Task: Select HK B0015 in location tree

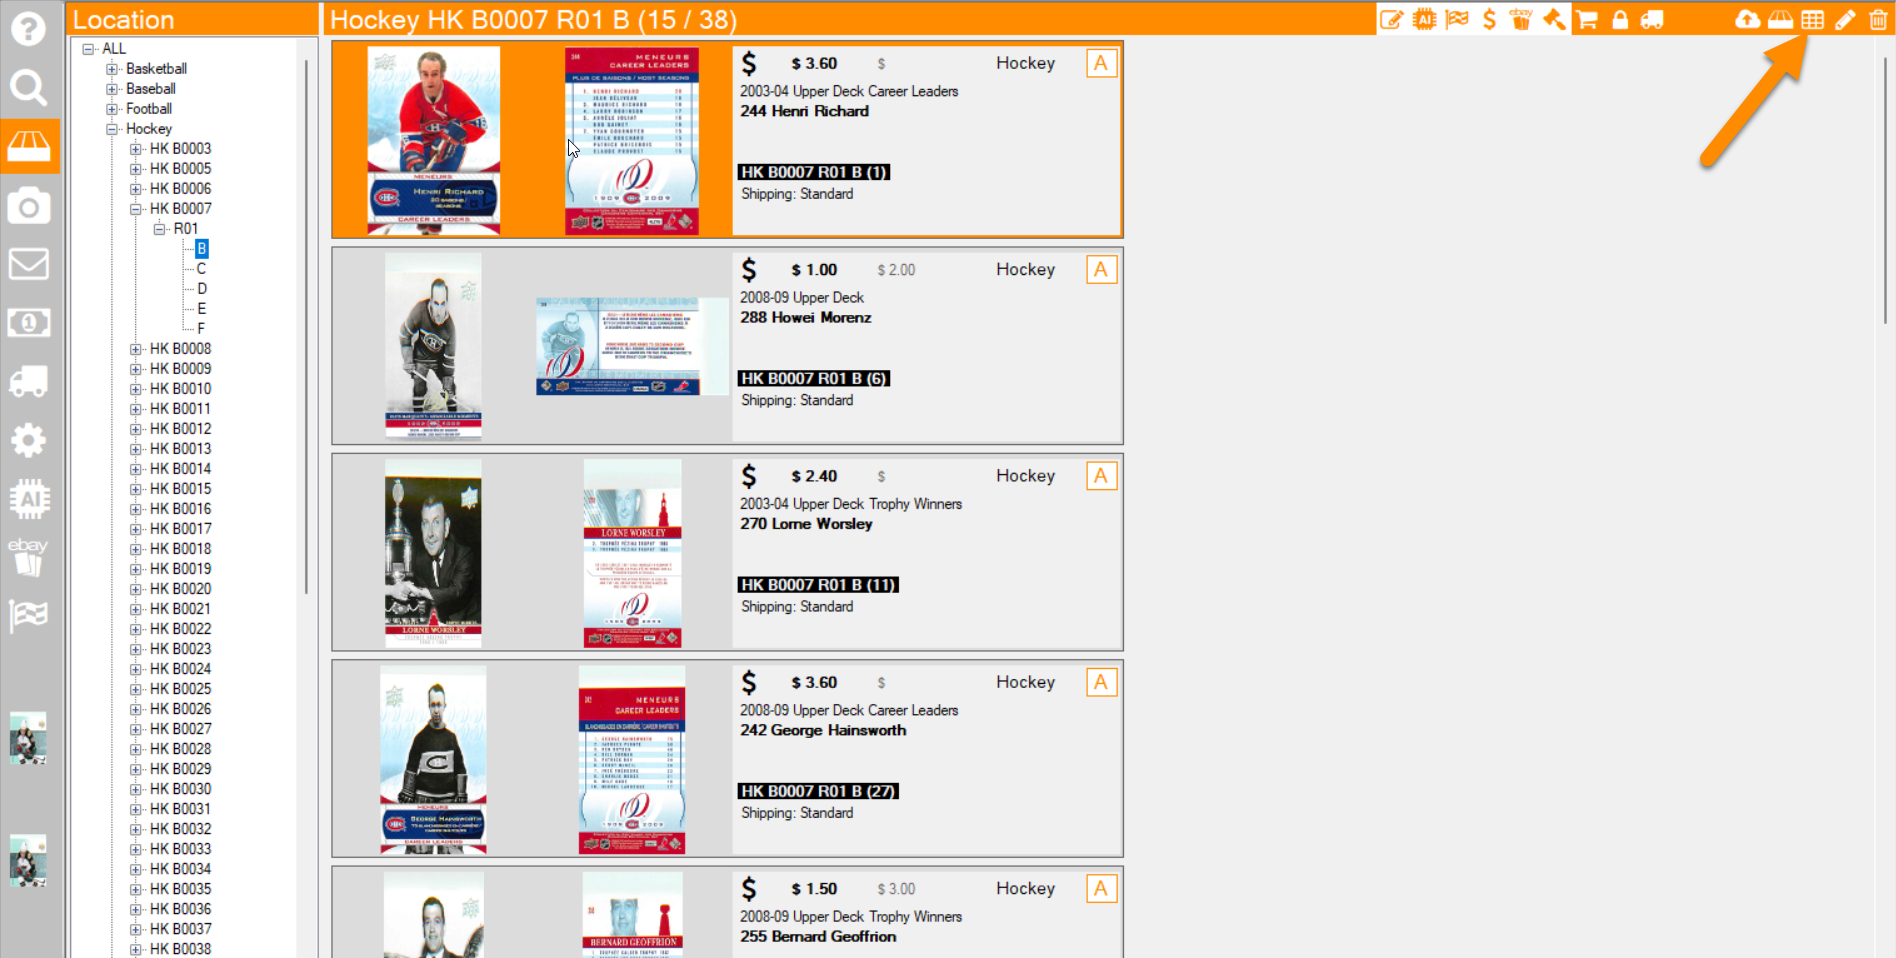Action: coord(180,488)
